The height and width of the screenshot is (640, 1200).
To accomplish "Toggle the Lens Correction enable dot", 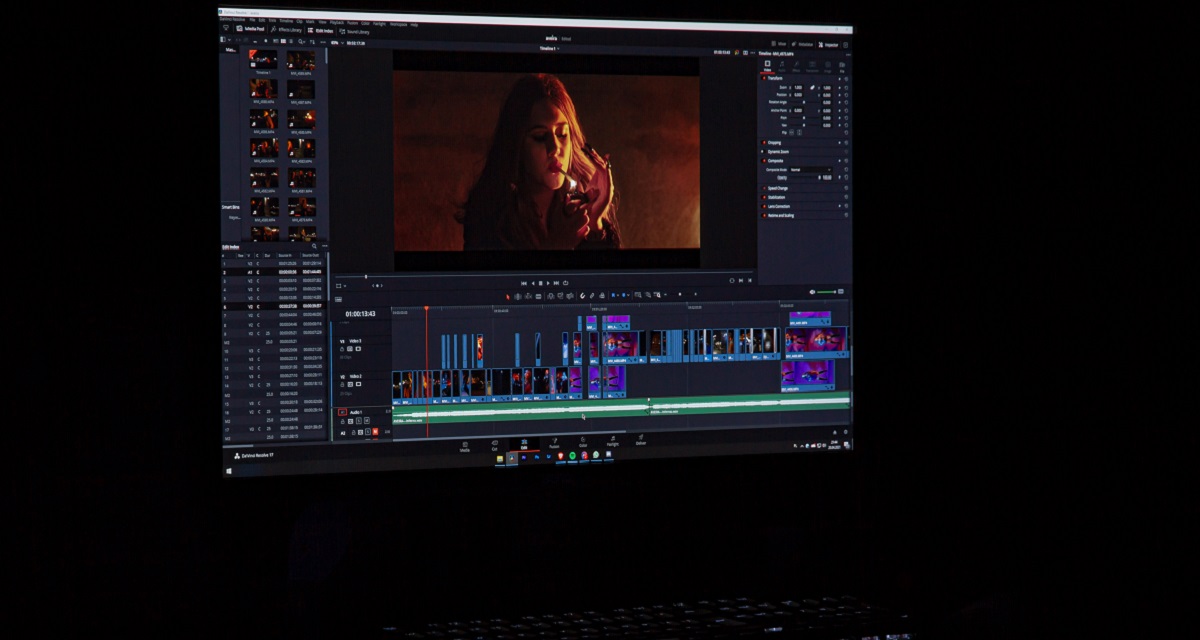I will (763, 206).
